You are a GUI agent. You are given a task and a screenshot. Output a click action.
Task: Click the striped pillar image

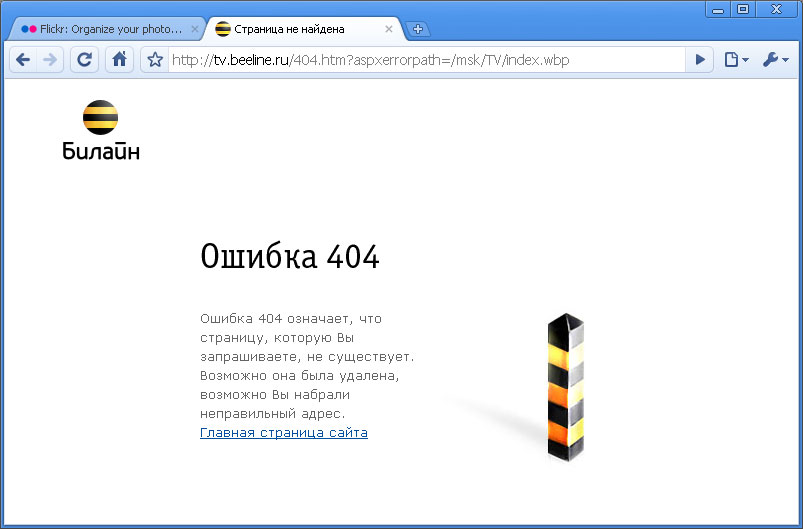(566, 388)
